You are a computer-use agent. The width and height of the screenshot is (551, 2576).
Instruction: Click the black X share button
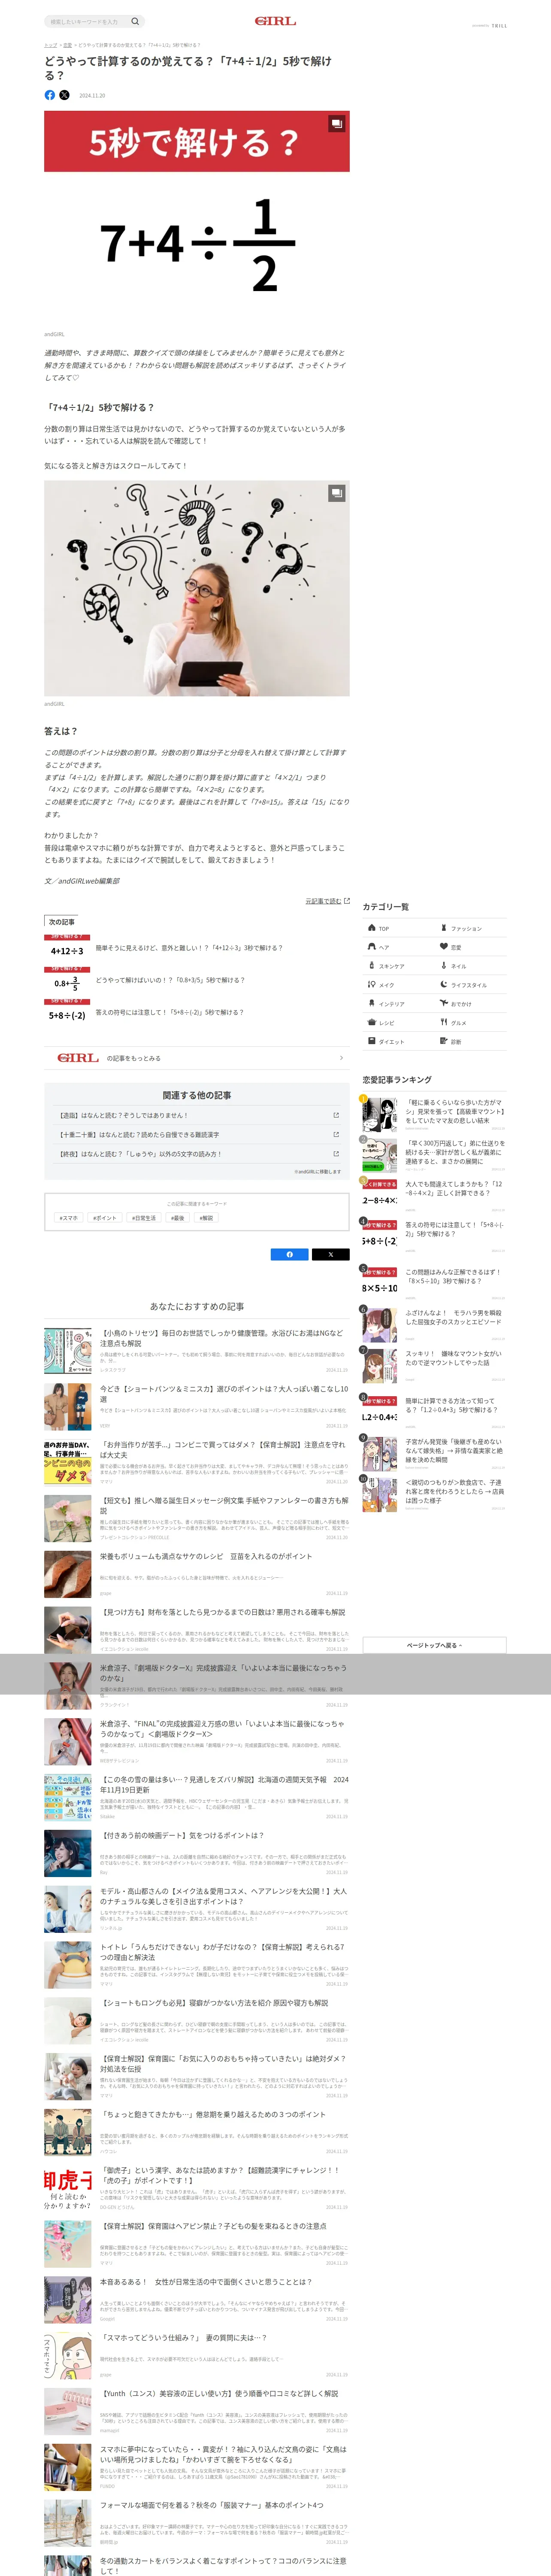(331, 1254)
